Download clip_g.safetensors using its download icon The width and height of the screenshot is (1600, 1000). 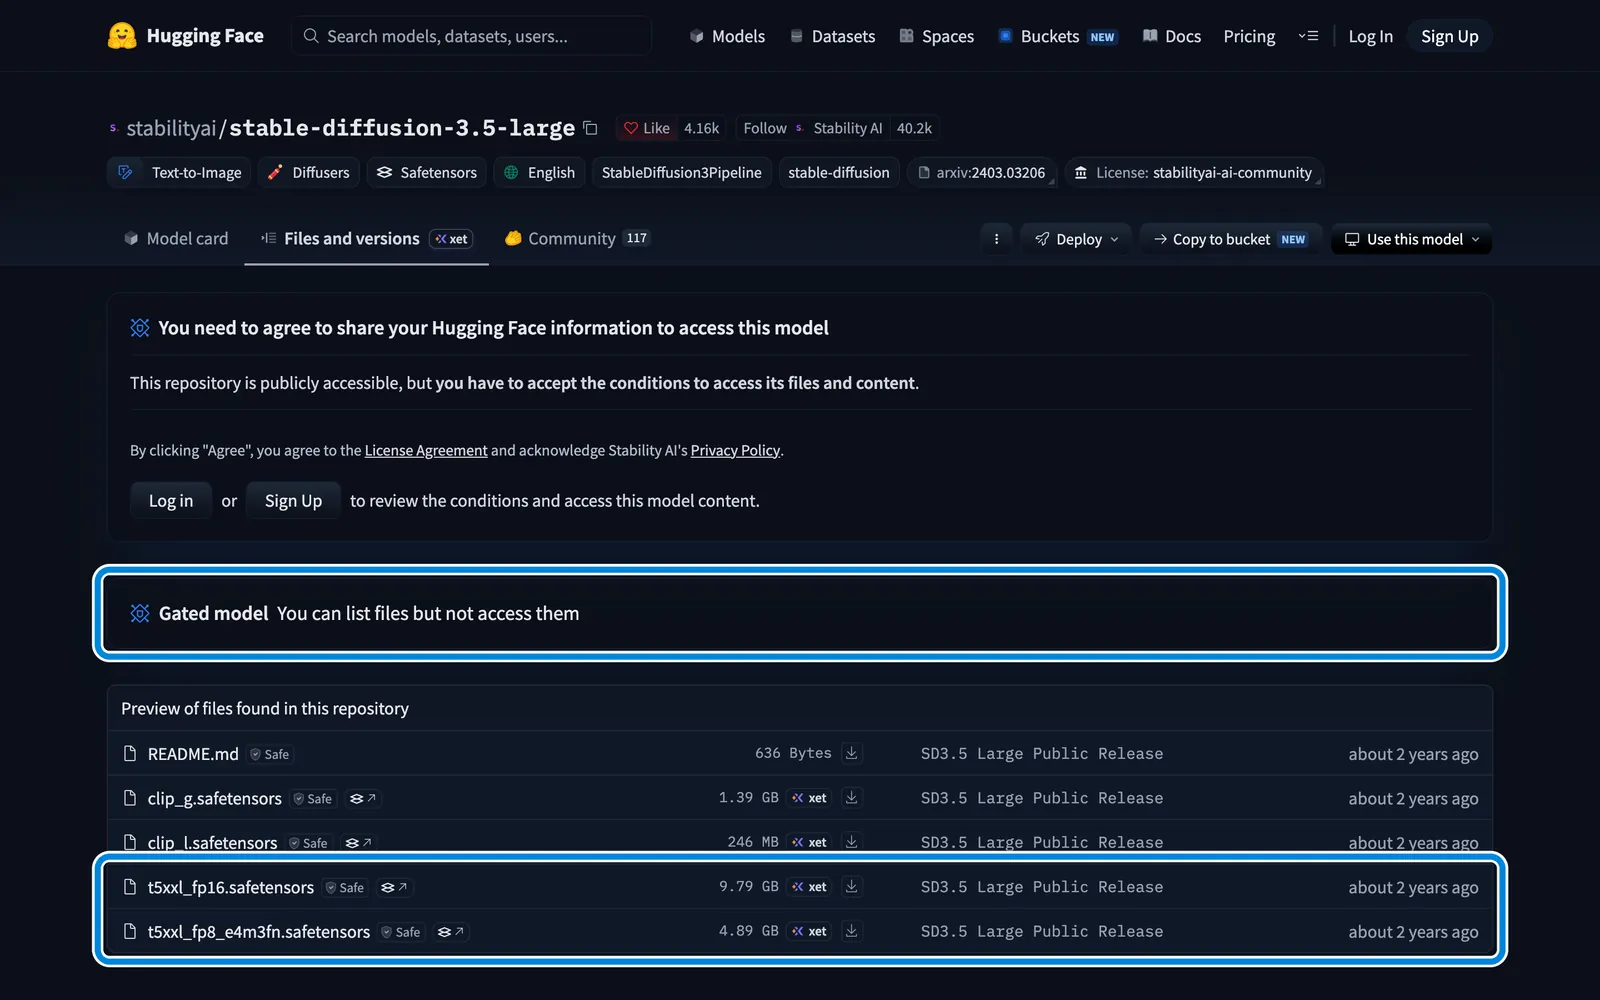851,798
